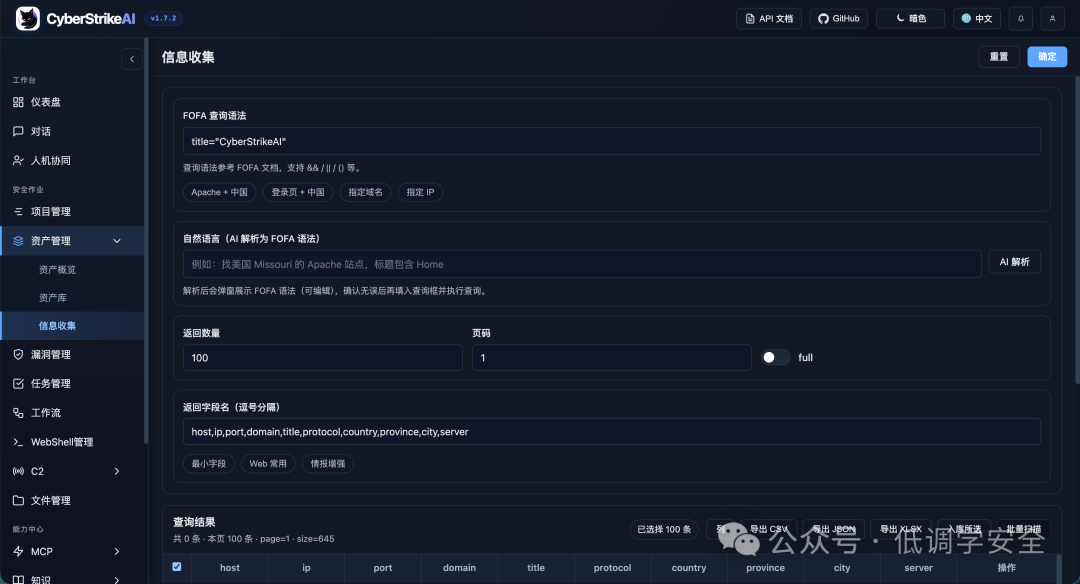This screenshot has height=584, width=1080.
Task: Click the C2 broadcast signal icon
Action: pos(18,471)
